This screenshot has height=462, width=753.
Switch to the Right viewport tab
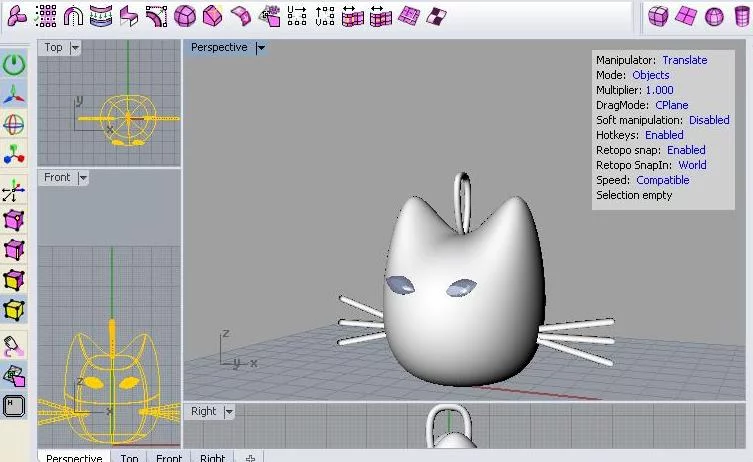tap(212, 456)
